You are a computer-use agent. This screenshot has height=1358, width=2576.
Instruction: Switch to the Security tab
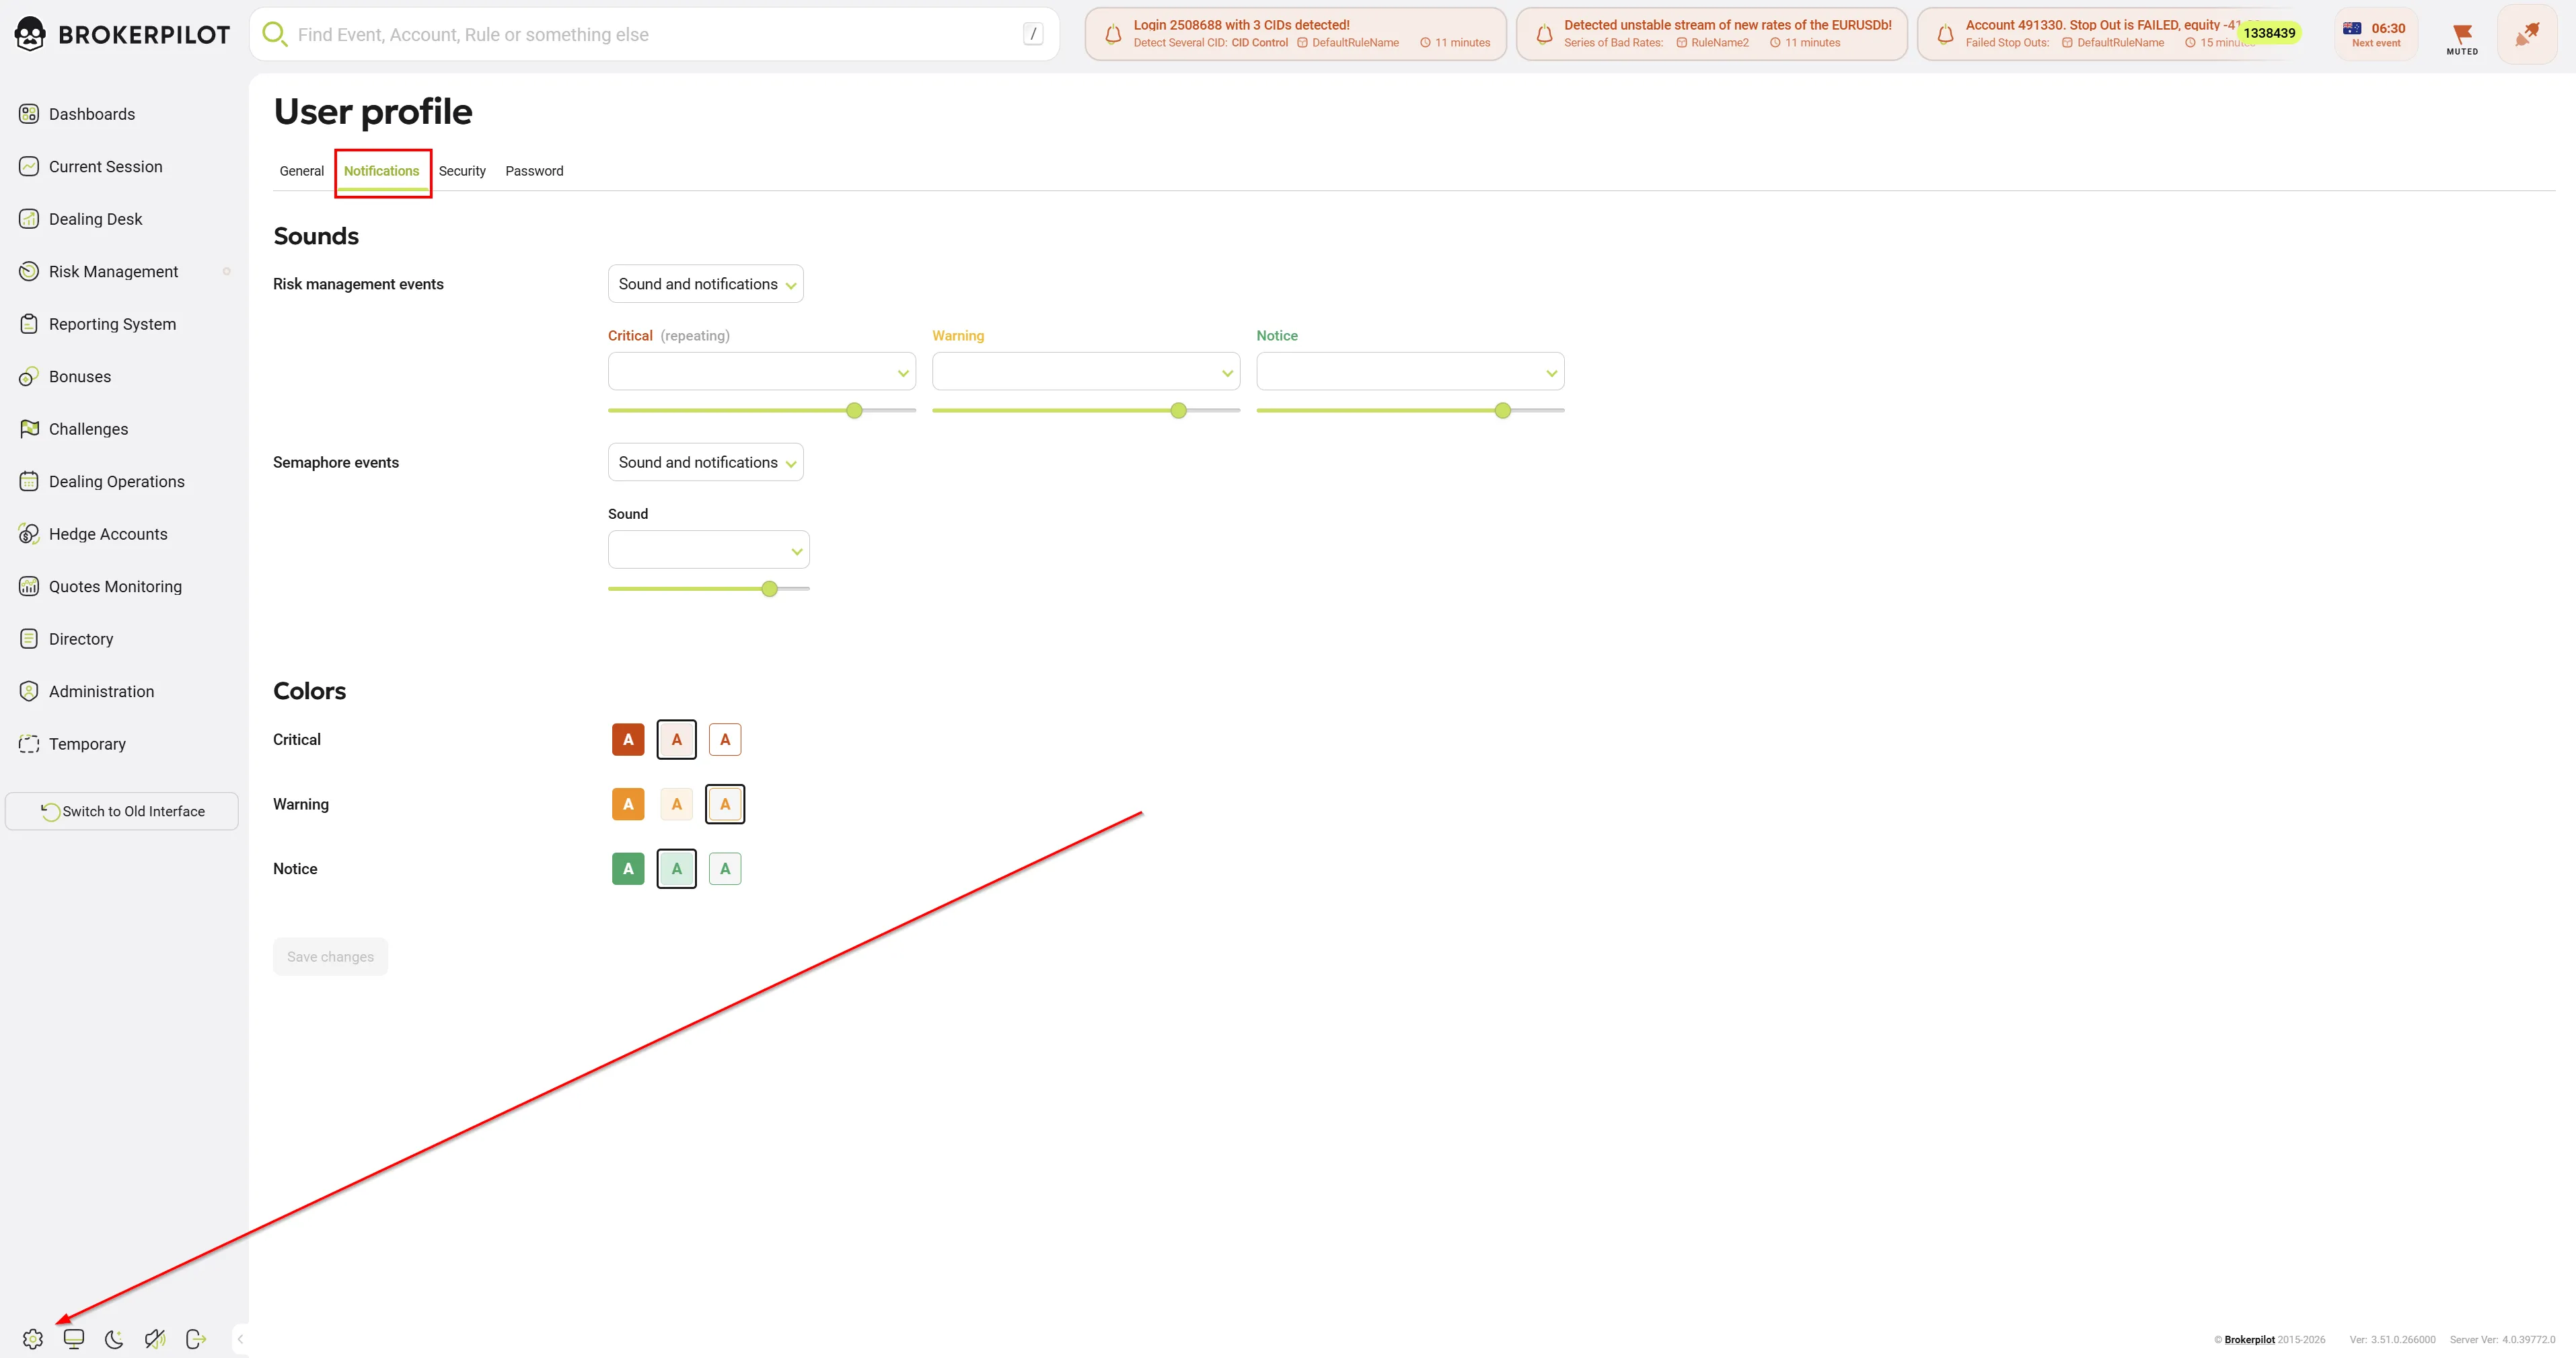pyautogui.click(x=462, y=171)
